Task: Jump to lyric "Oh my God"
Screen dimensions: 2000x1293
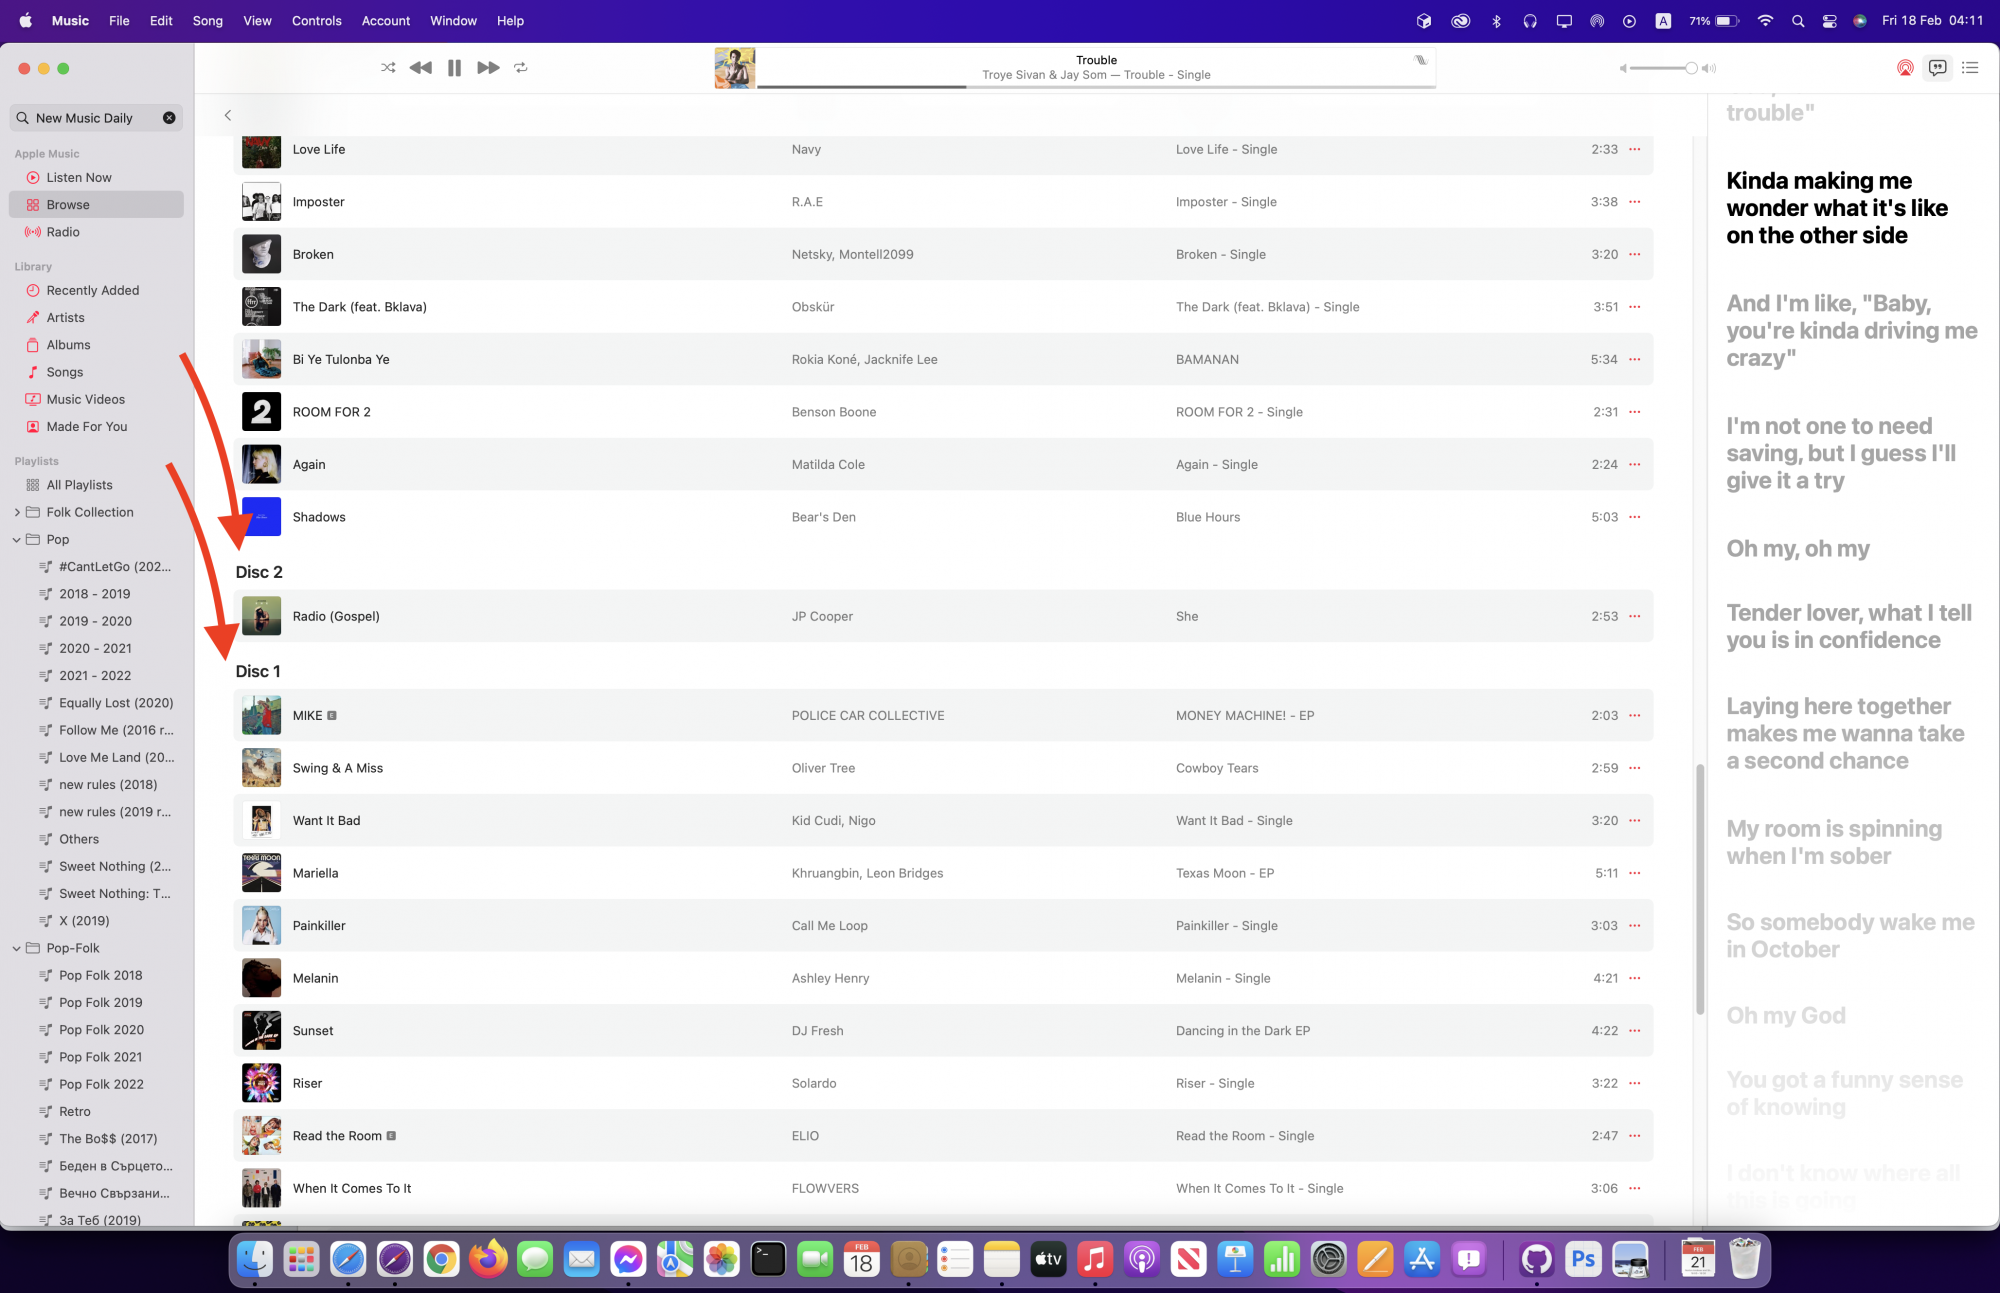Action: click(1786, 1015)
